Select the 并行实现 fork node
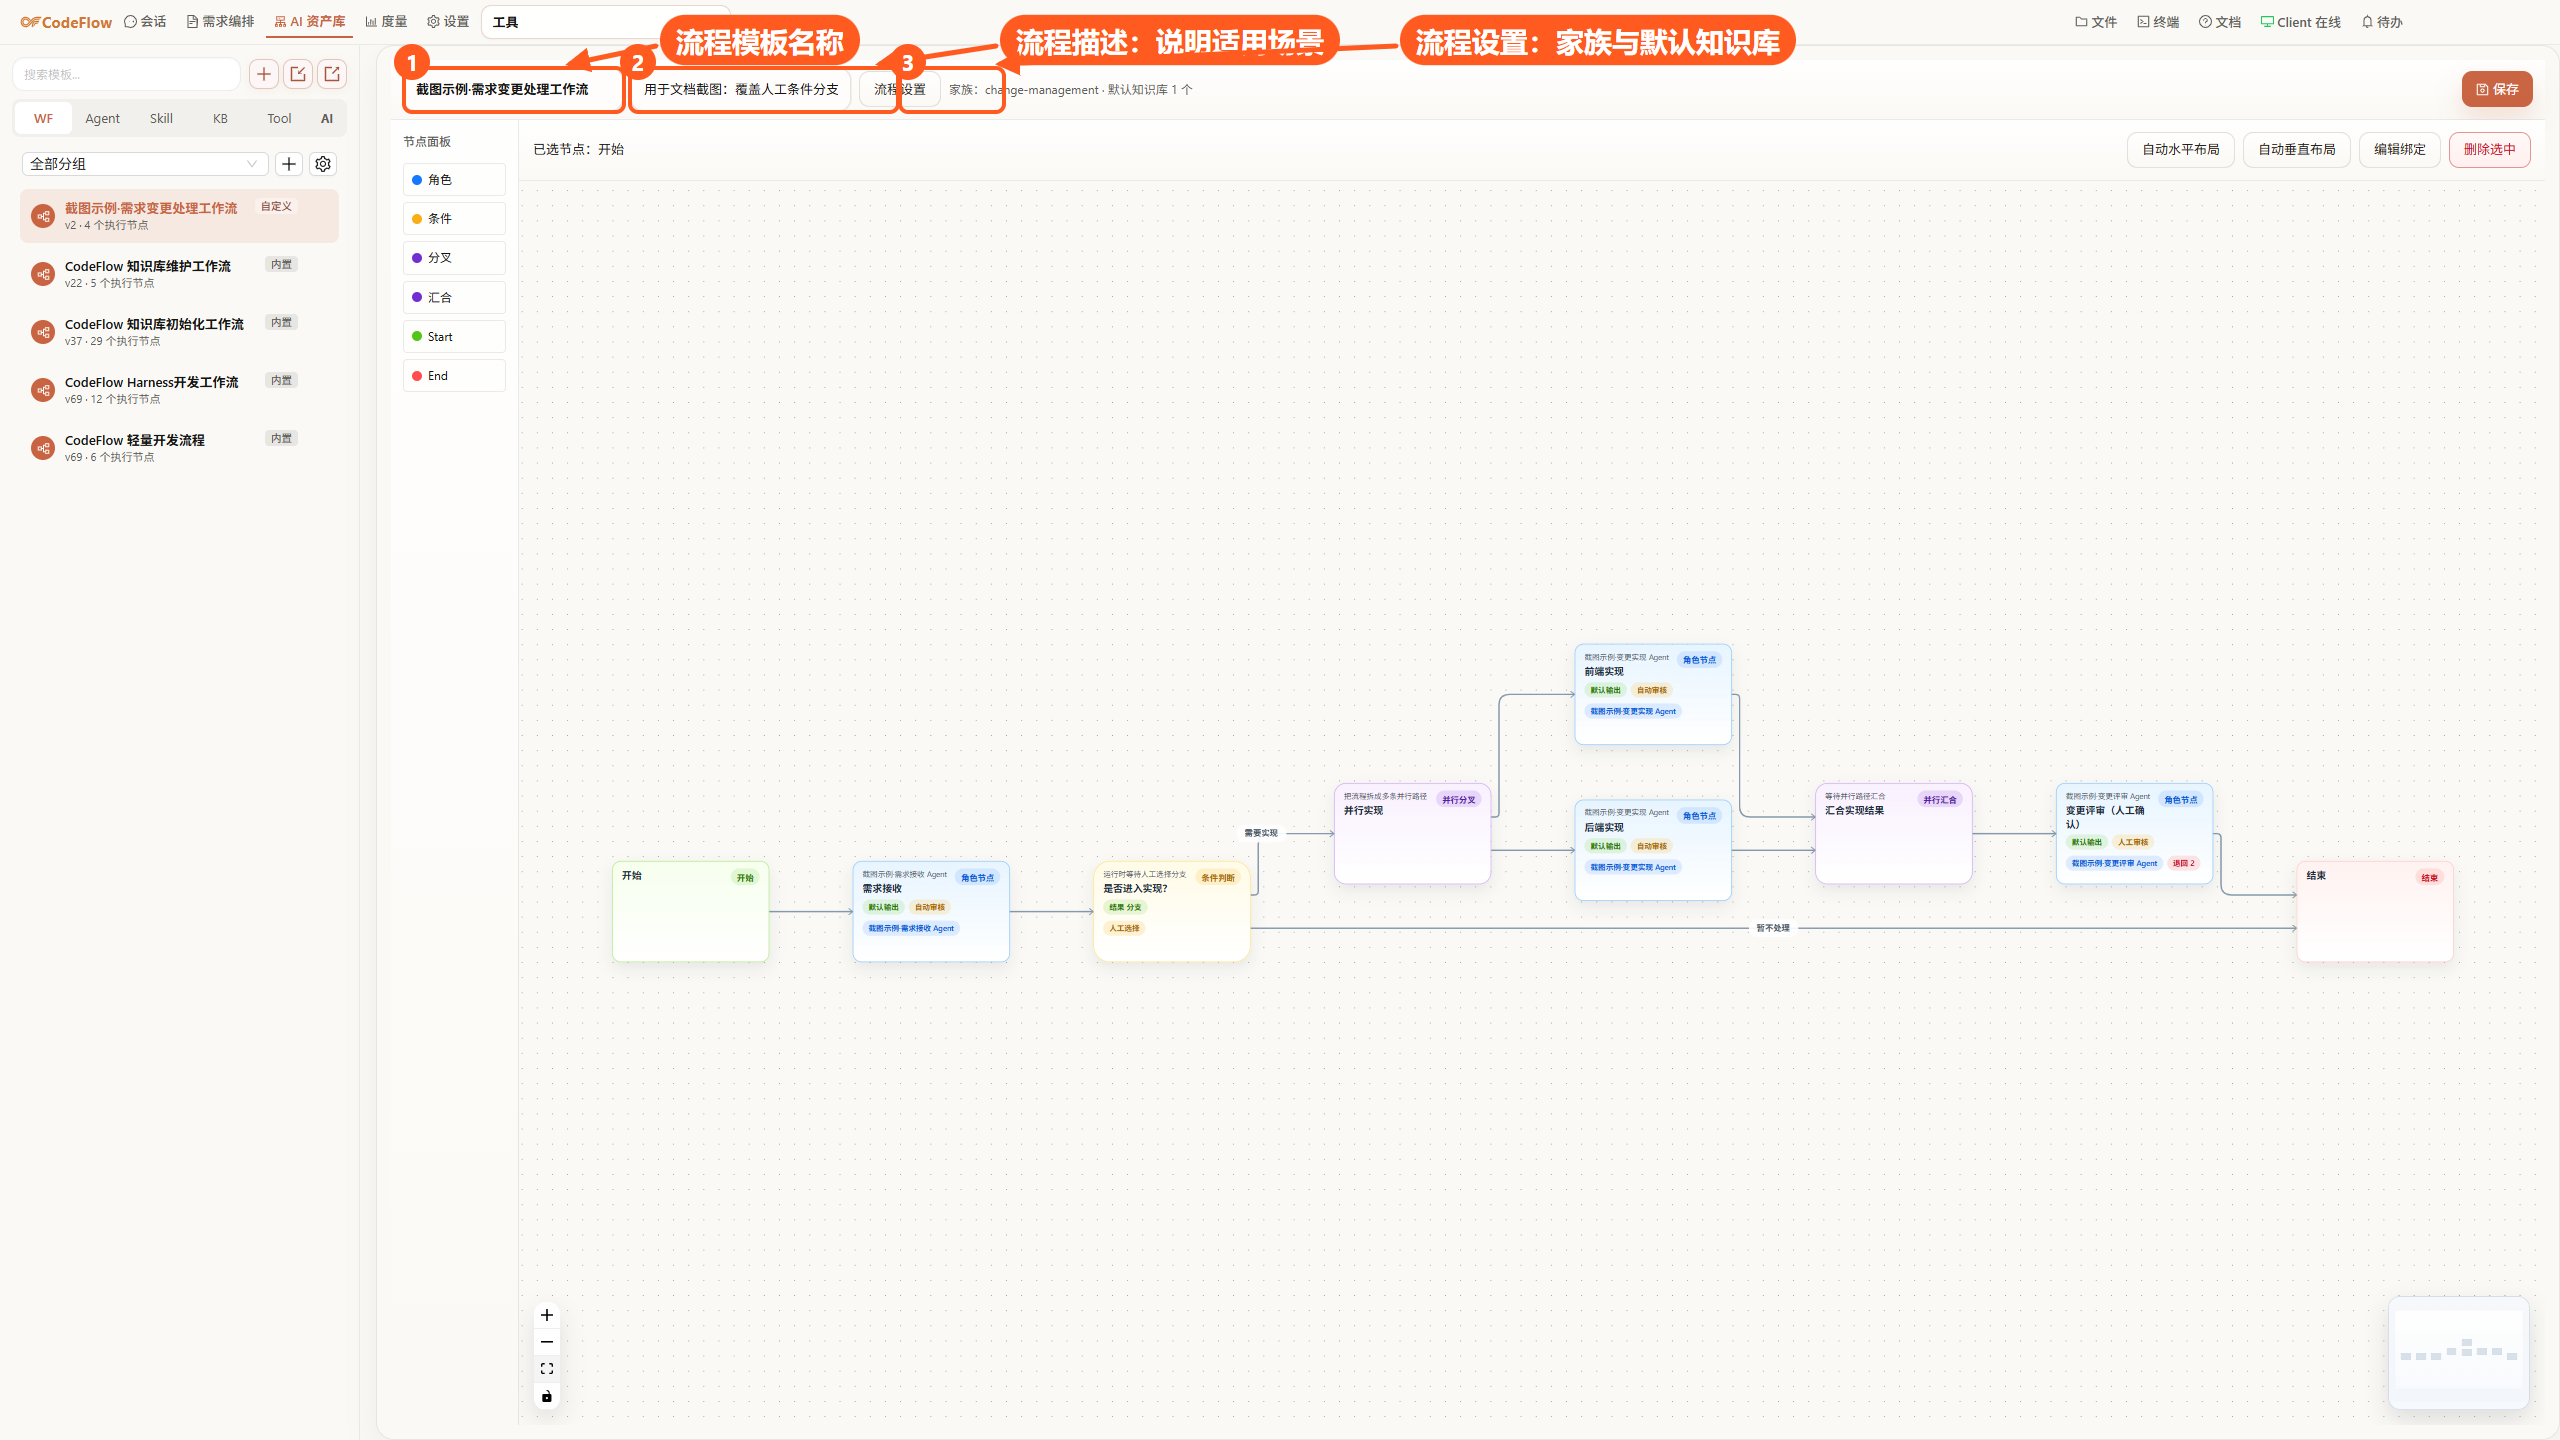2560x1440 pixels. tap(1412, 833)
